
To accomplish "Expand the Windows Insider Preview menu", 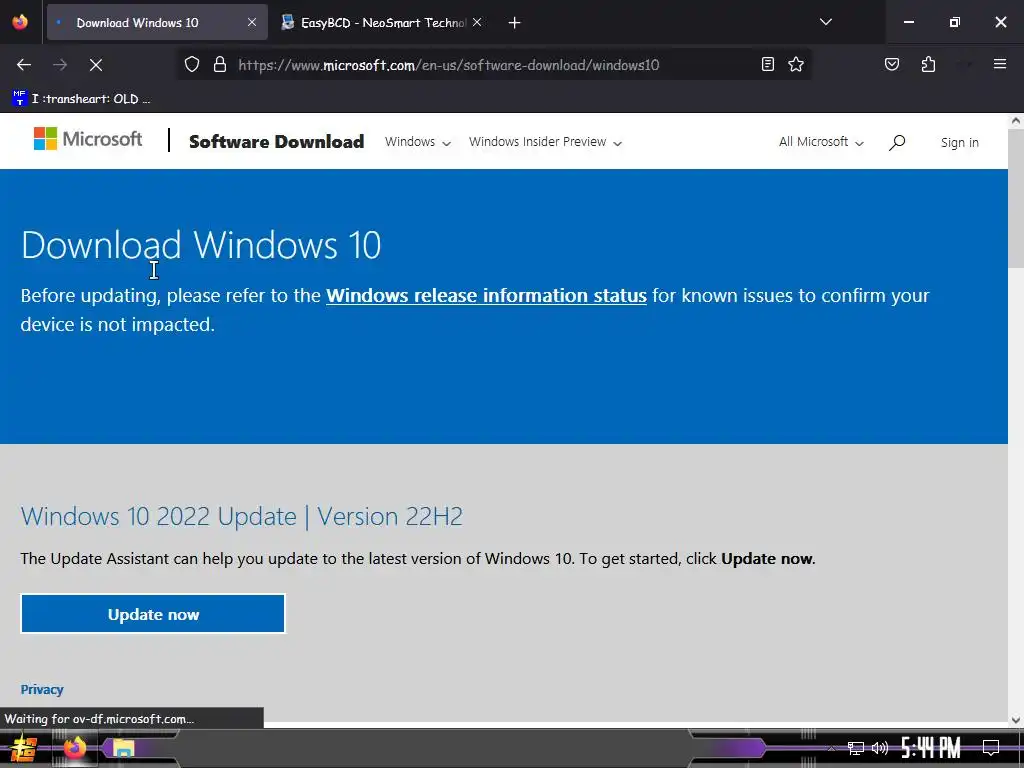I will [545, 142].
